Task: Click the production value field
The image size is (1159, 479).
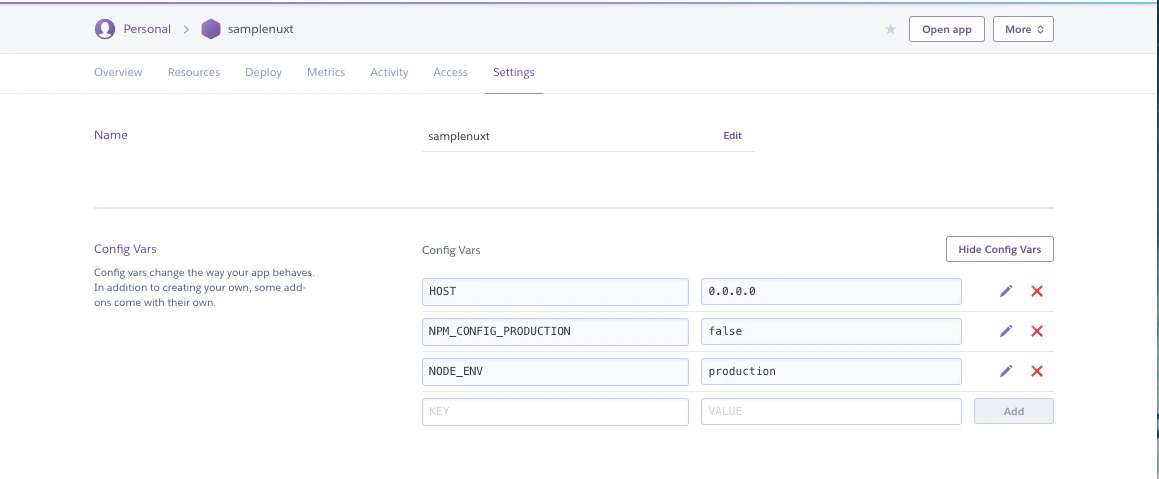Action: (x=832, y=371)
